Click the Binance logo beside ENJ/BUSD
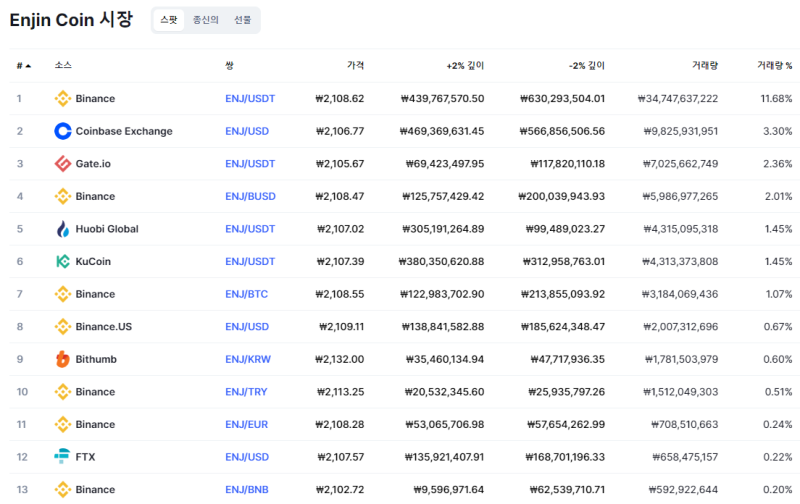 pyautogui.click(x=63, y=196)
